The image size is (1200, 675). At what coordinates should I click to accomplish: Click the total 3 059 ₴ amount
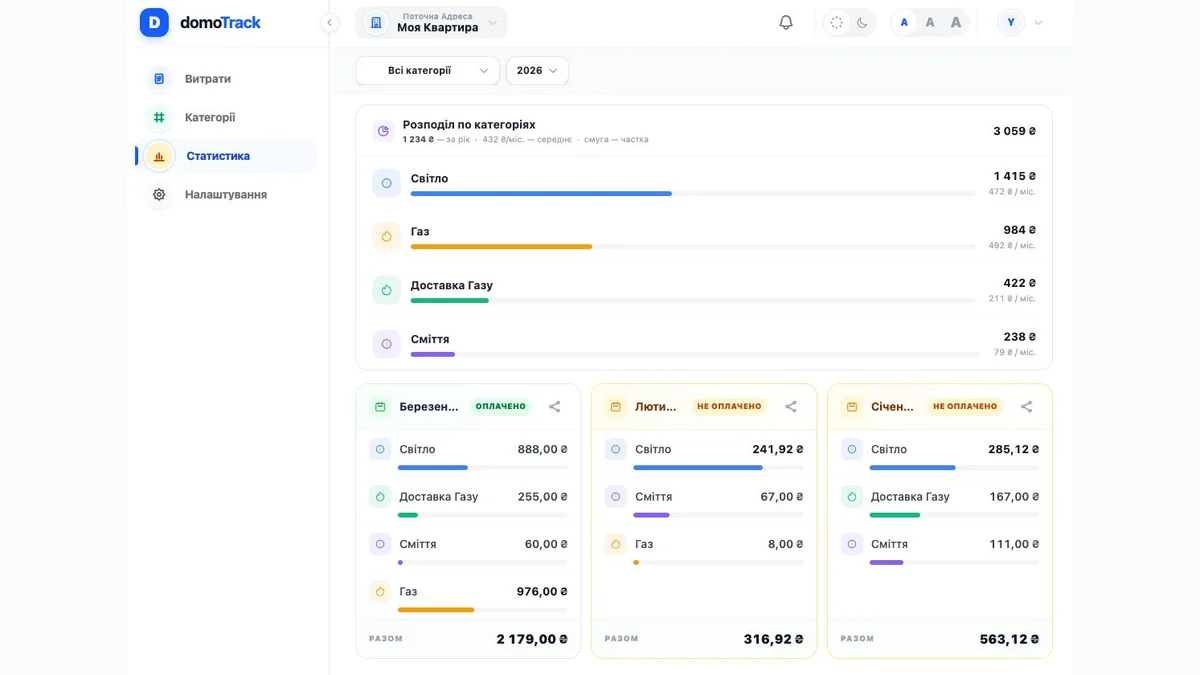(1014, 131)
